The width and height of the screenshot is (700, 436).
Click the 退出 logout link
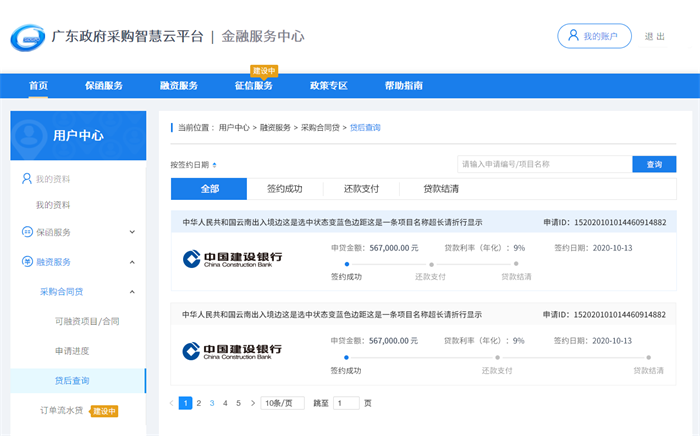tap(654, 36)
